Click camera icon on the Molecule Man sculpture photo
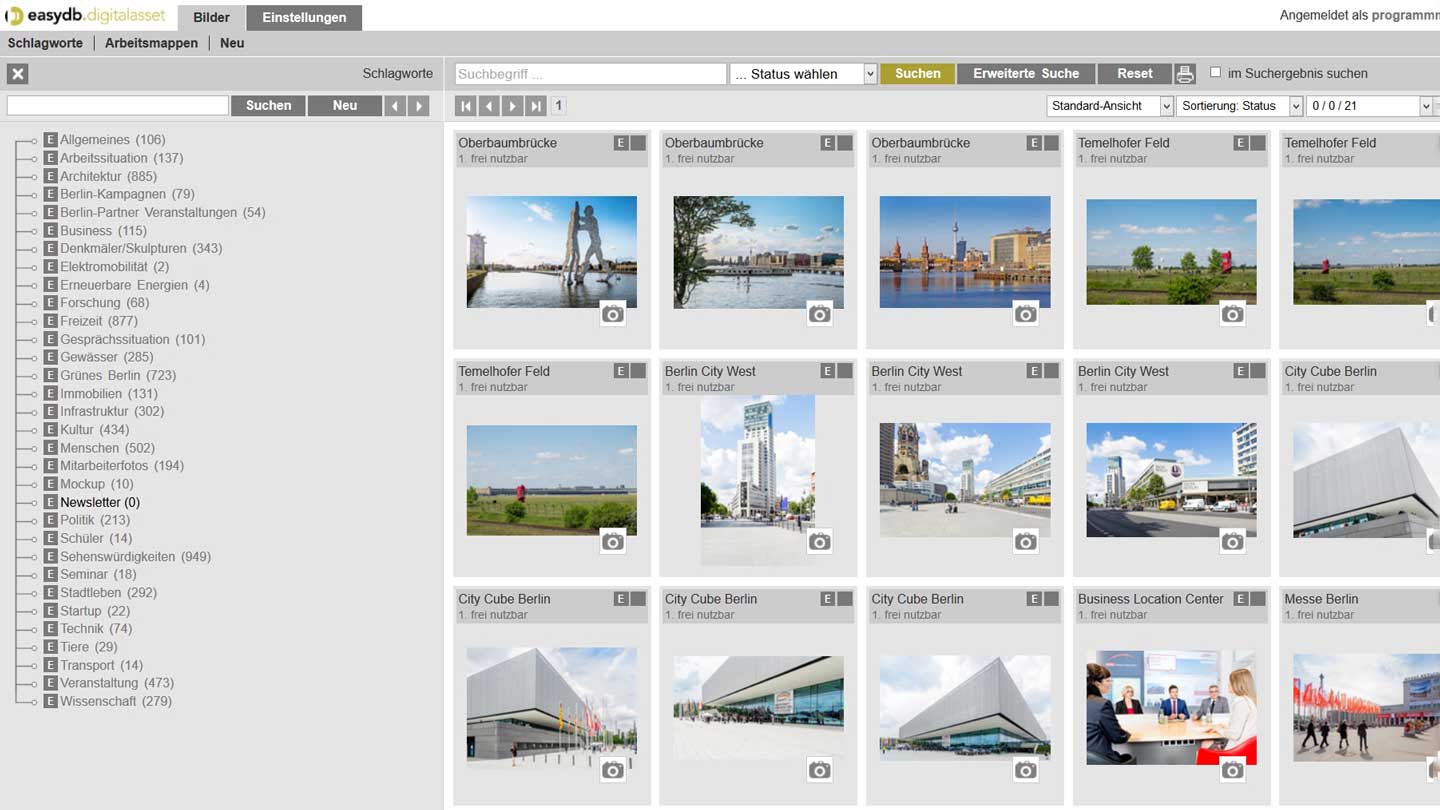 click(x=613, y=314)
